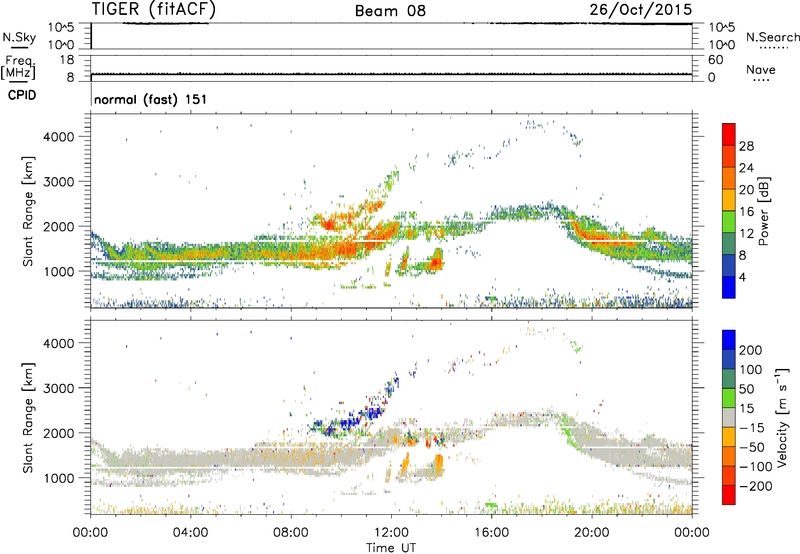Click the 'Freq. [MHz]' axis label
The width and height of the screenshot is (800, 554).
(18, 67)
